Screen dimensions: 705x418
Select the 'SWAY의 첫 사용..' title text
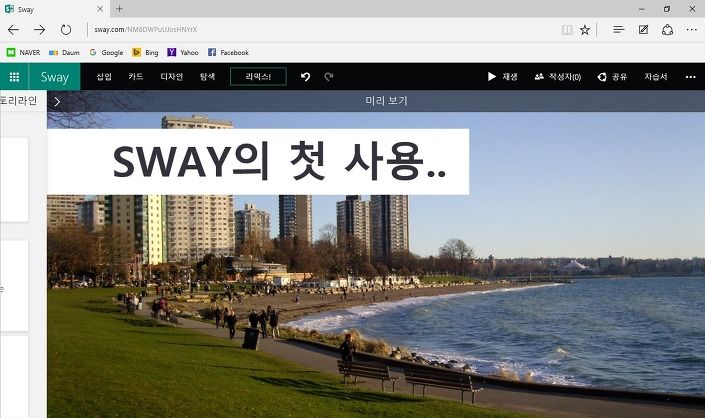pos(279,161)
